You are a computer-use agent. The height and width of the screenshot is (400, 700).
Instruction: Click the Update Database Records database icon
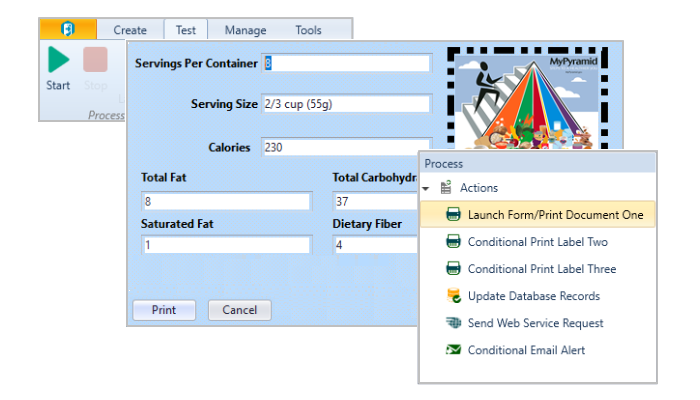point(452,296)
